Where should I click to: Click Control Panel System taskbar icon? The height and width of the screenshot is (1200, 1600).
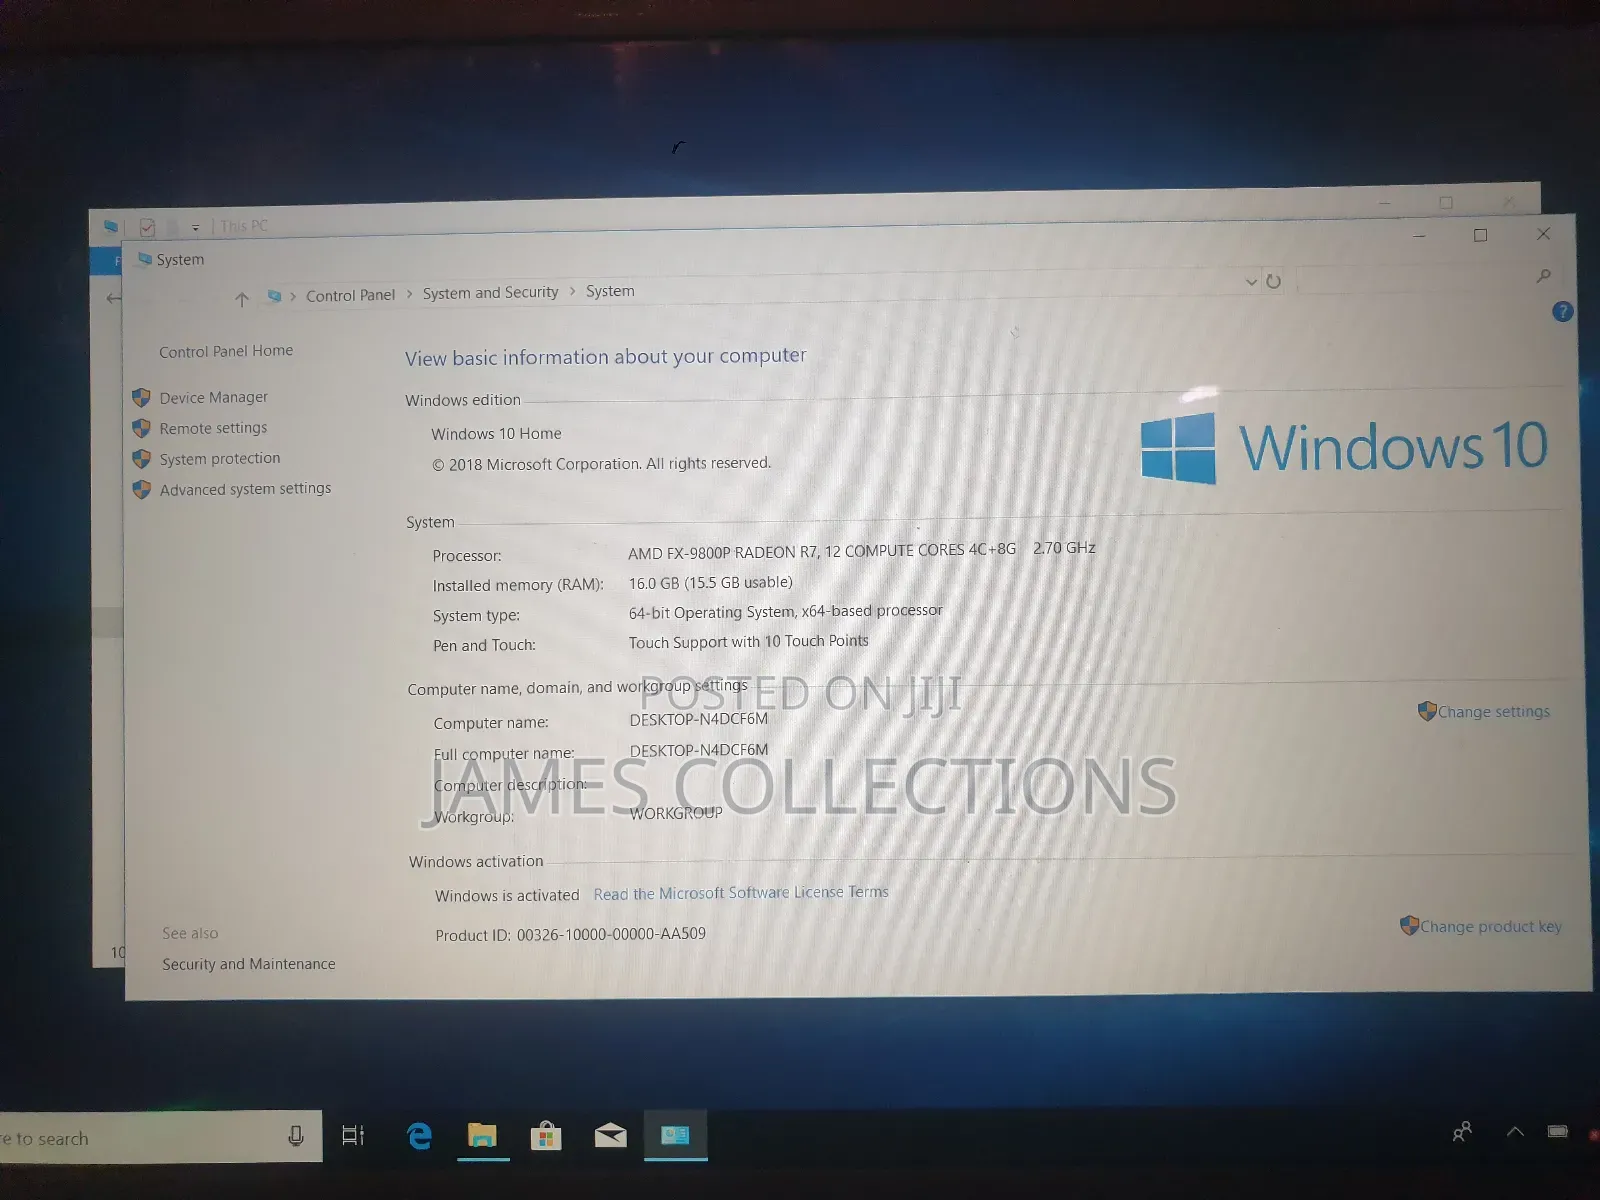point(675,1135)
